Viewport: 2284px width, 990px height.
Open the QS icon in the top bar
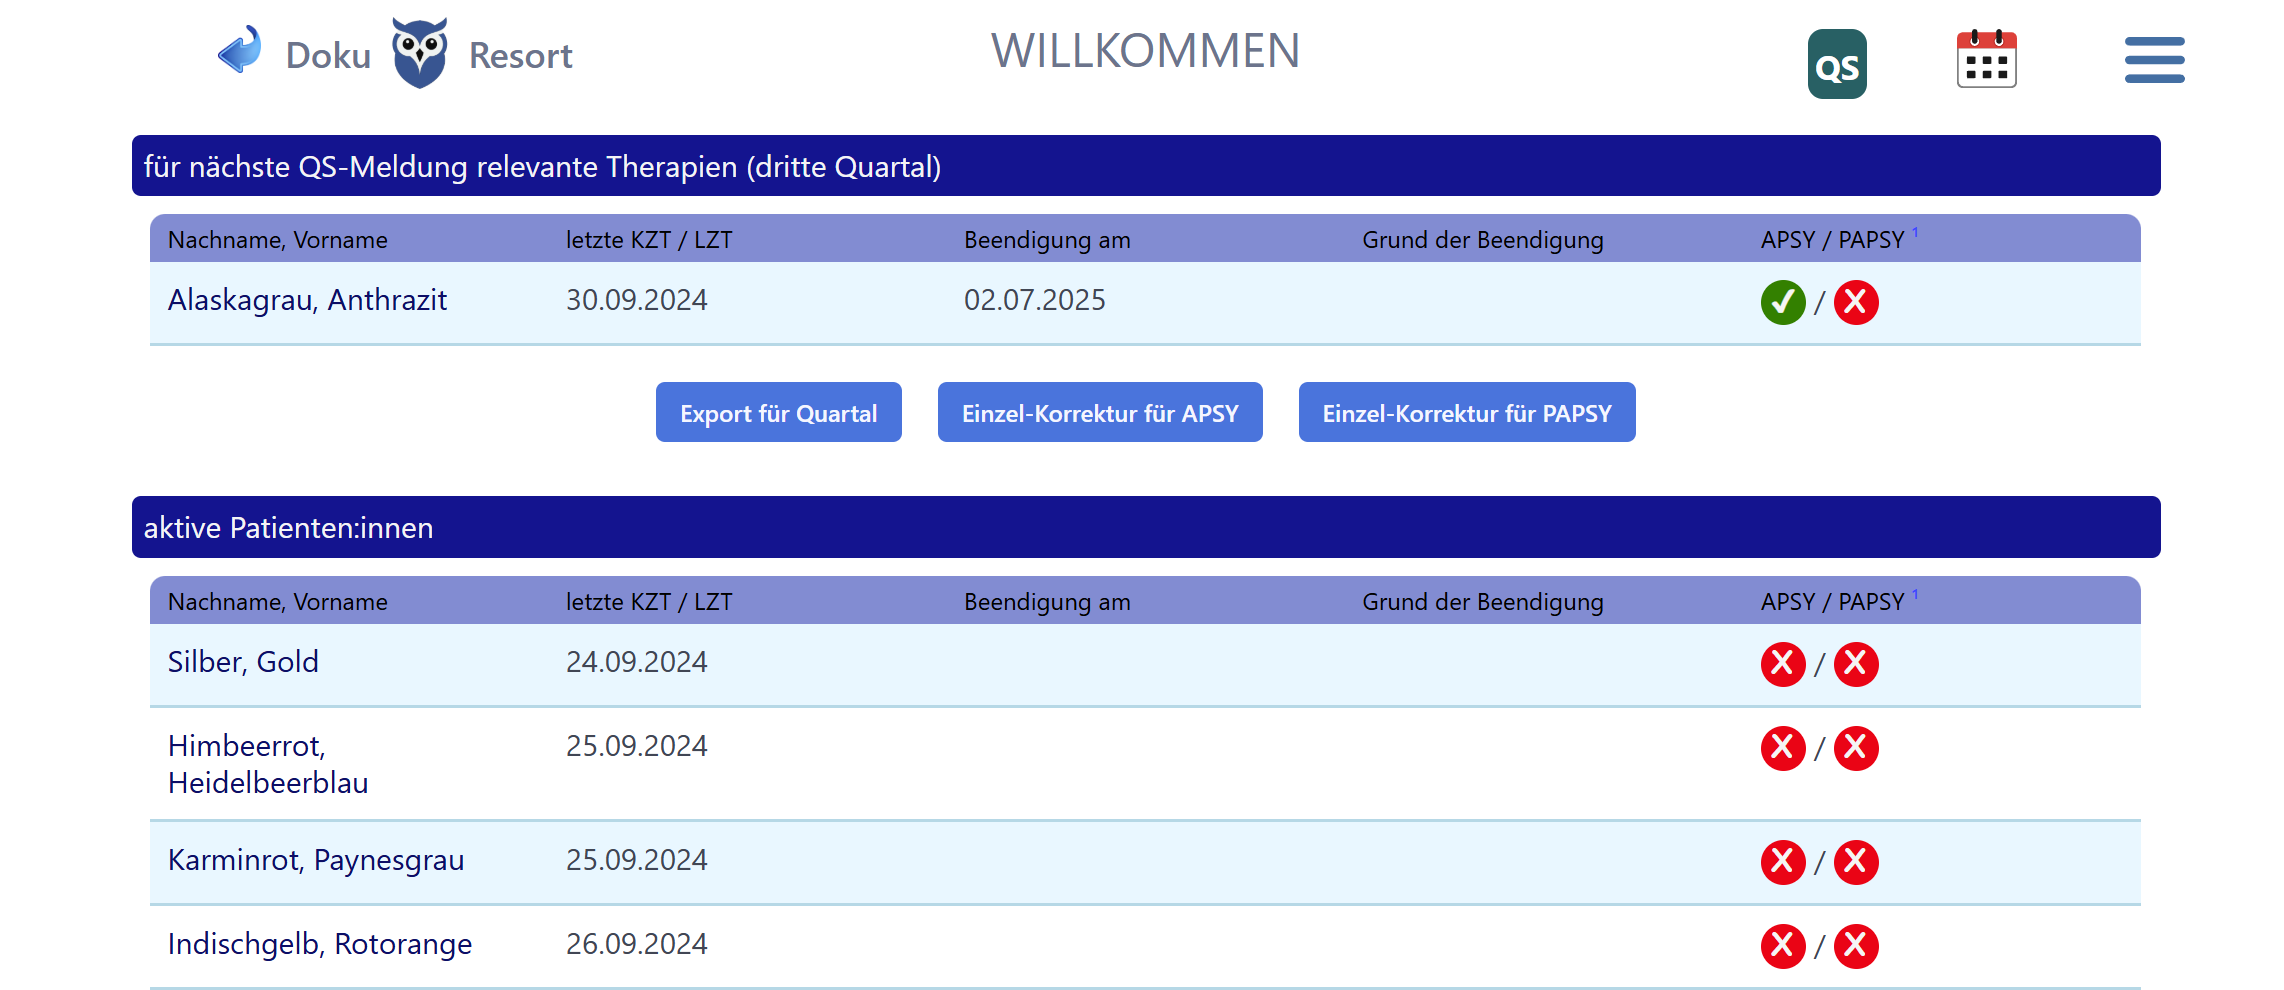[x=1837, y=63]
